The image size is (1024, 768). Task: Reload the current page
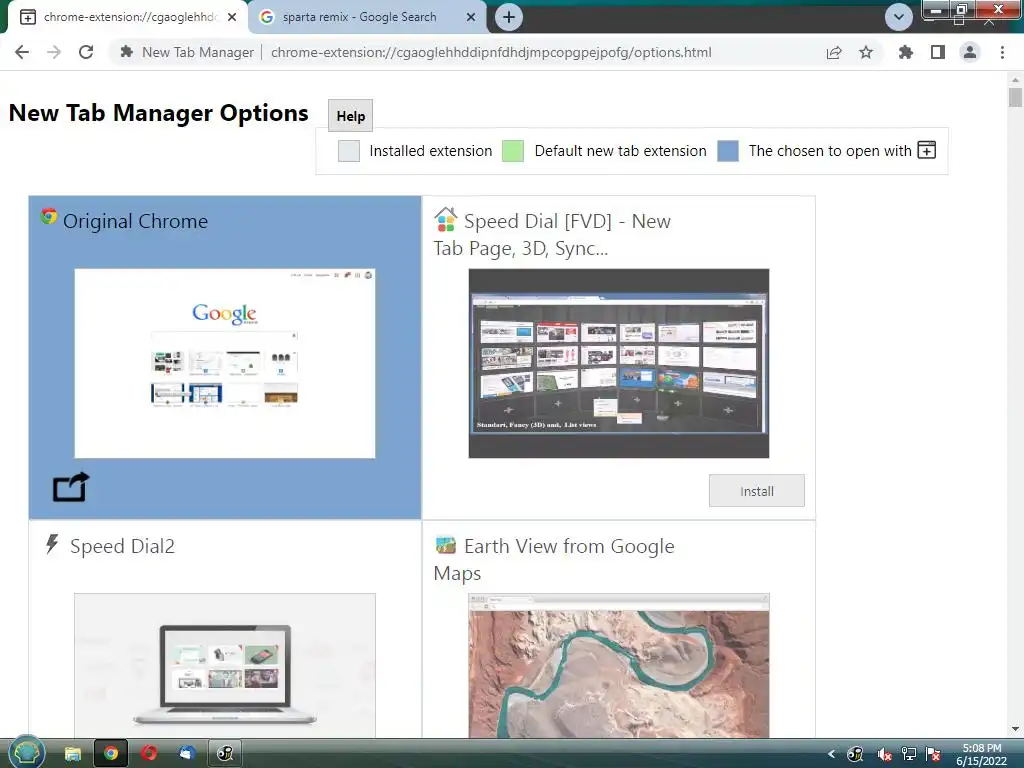86,52
